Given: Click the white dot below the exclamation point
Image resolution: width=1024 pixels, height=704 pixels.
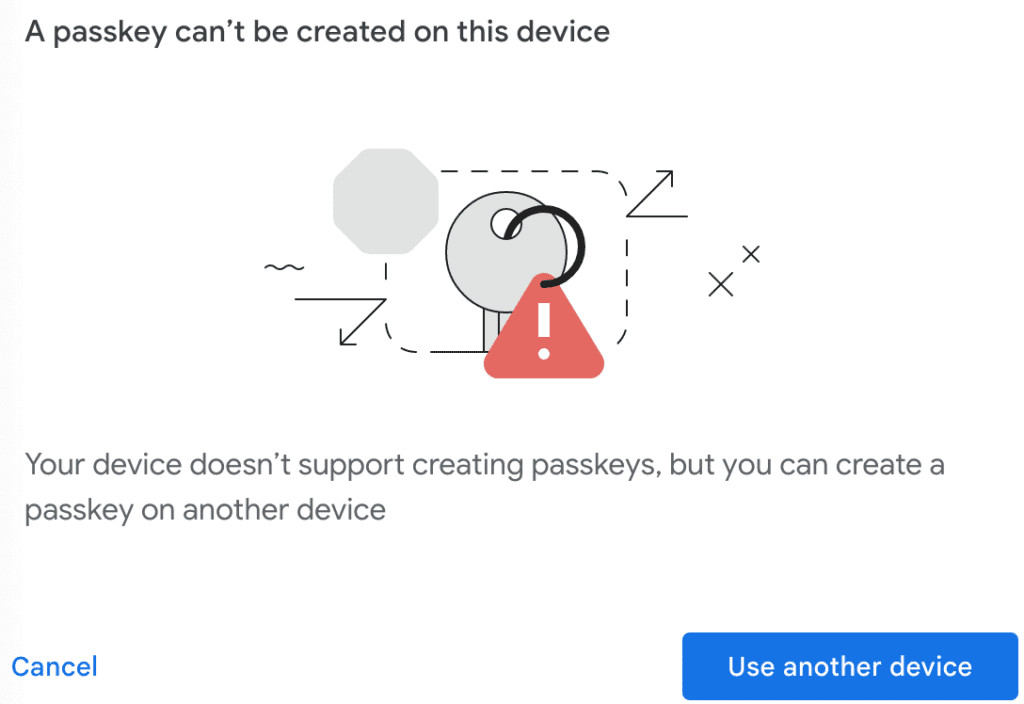Looking at the screenshot, I should click(544, 353).
